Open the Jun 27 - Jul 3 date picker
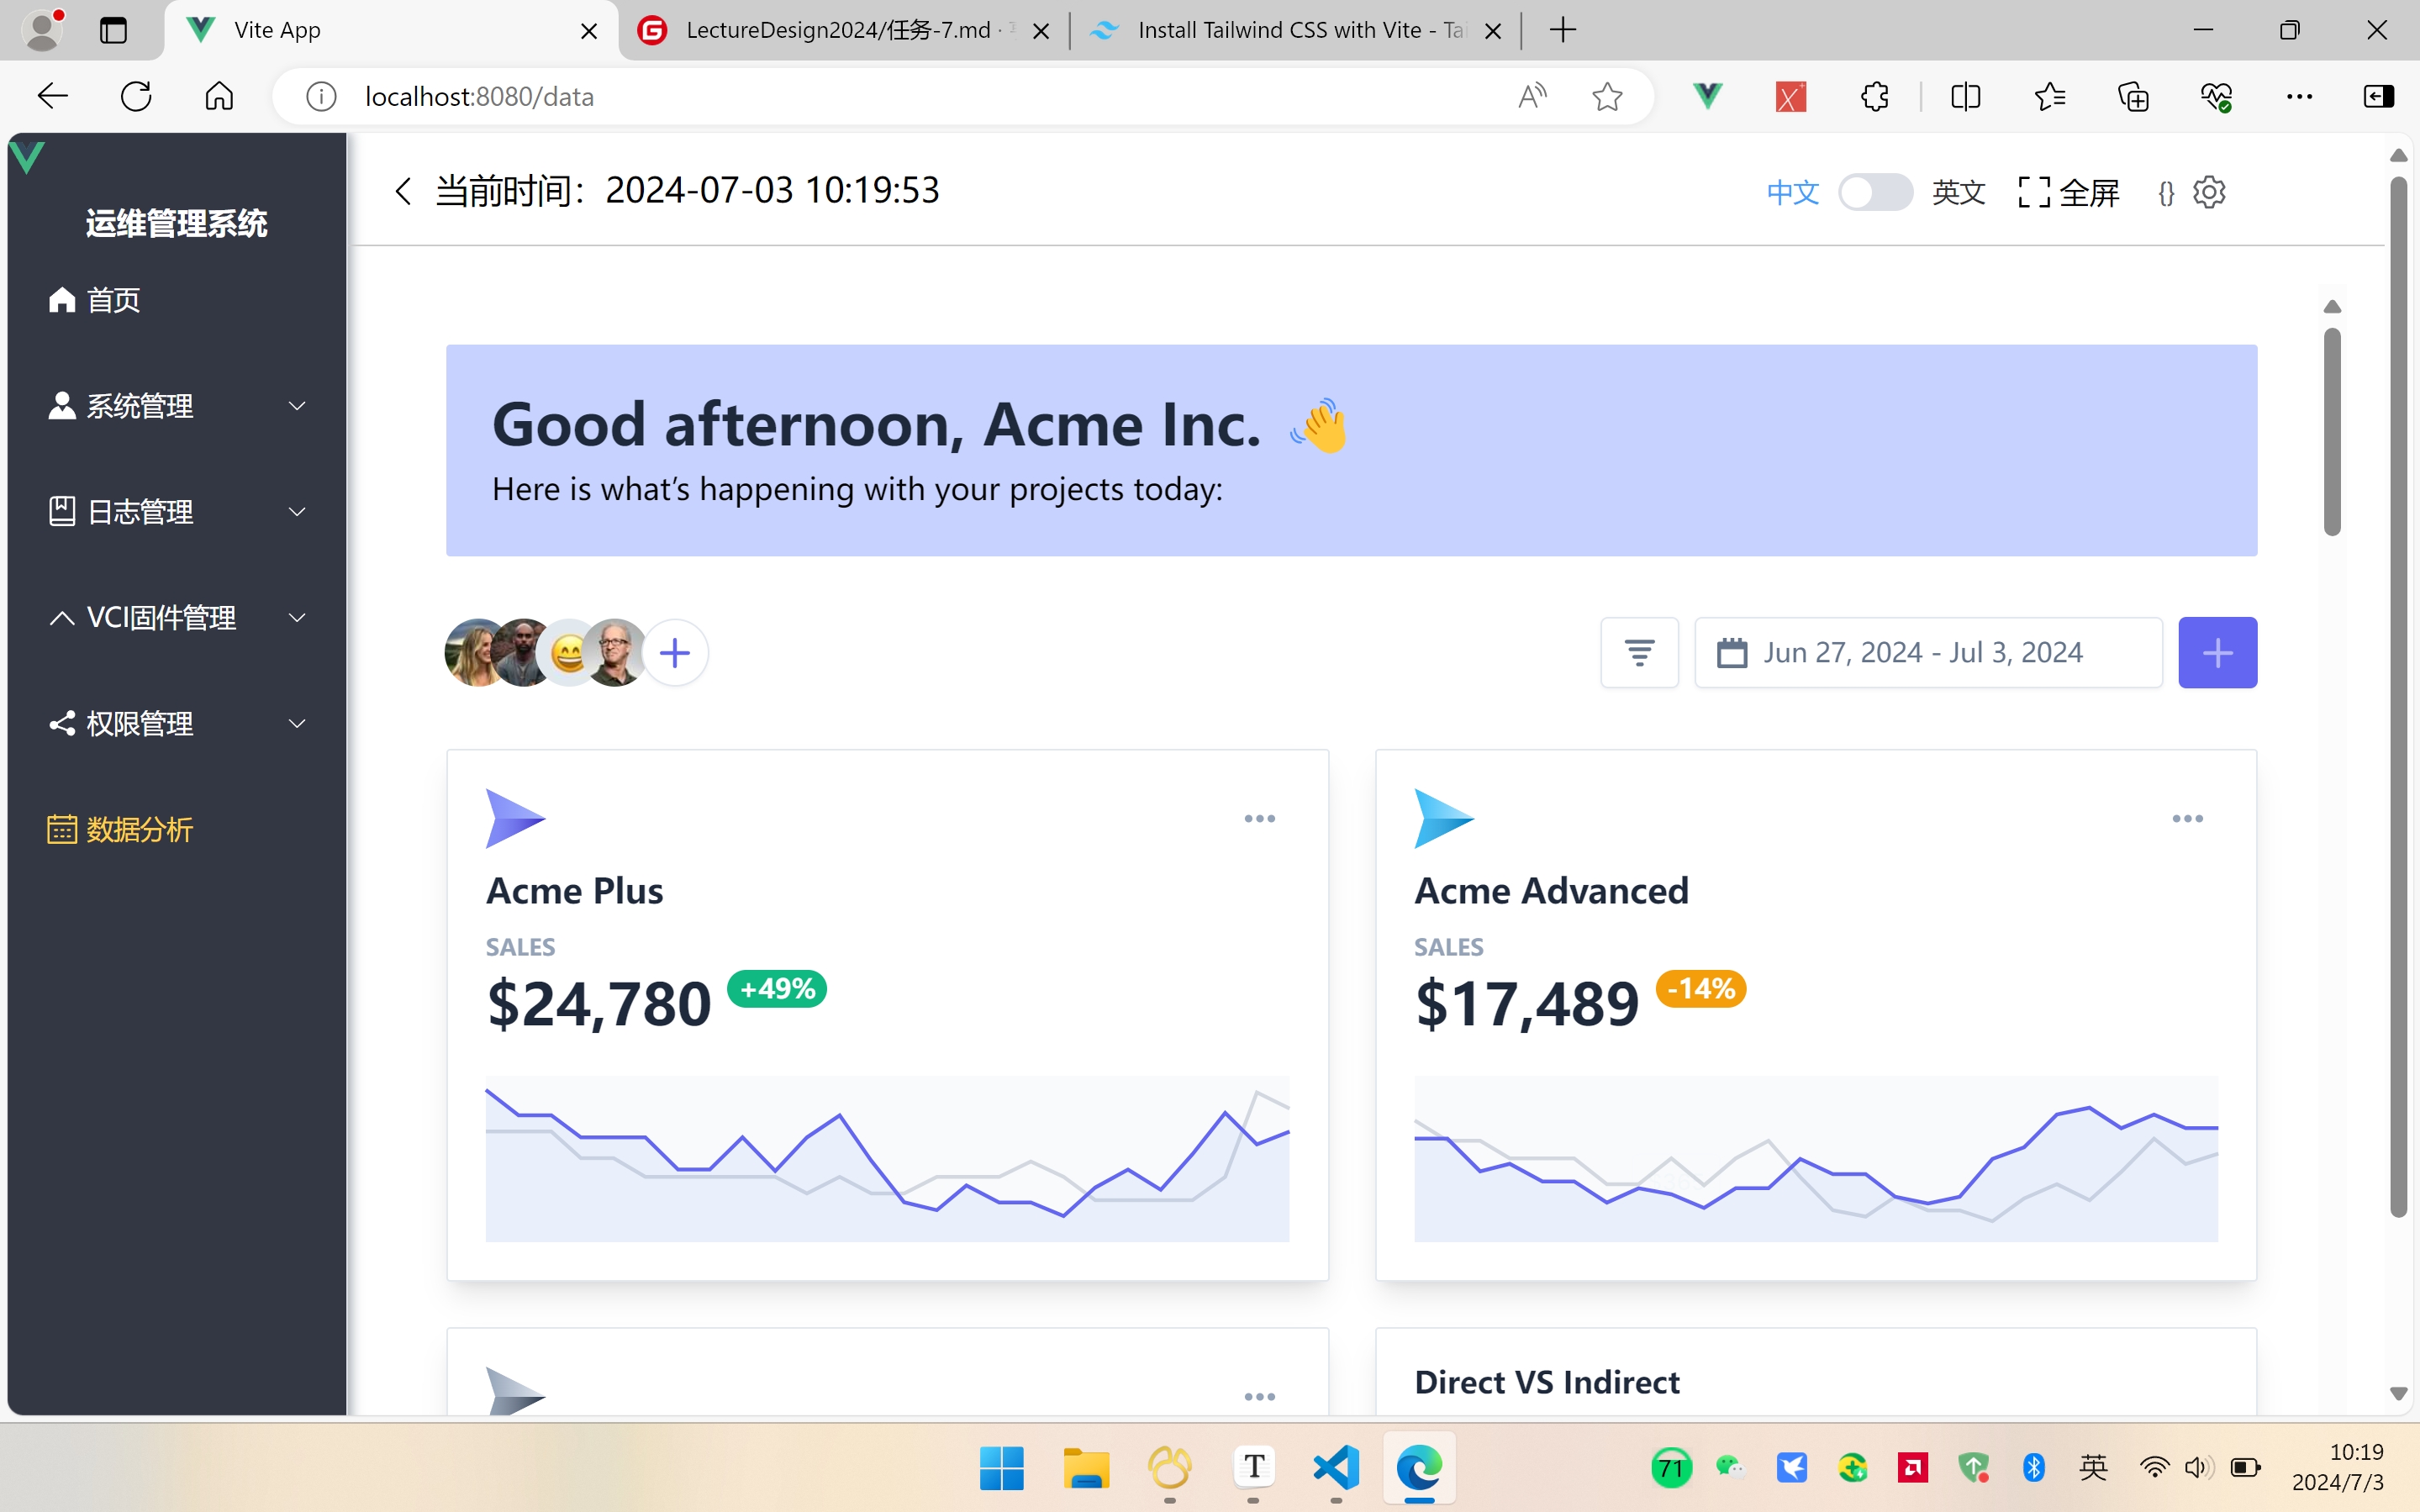The width and height of the screenshot is (2420, 1512). tap(1927, 653)
